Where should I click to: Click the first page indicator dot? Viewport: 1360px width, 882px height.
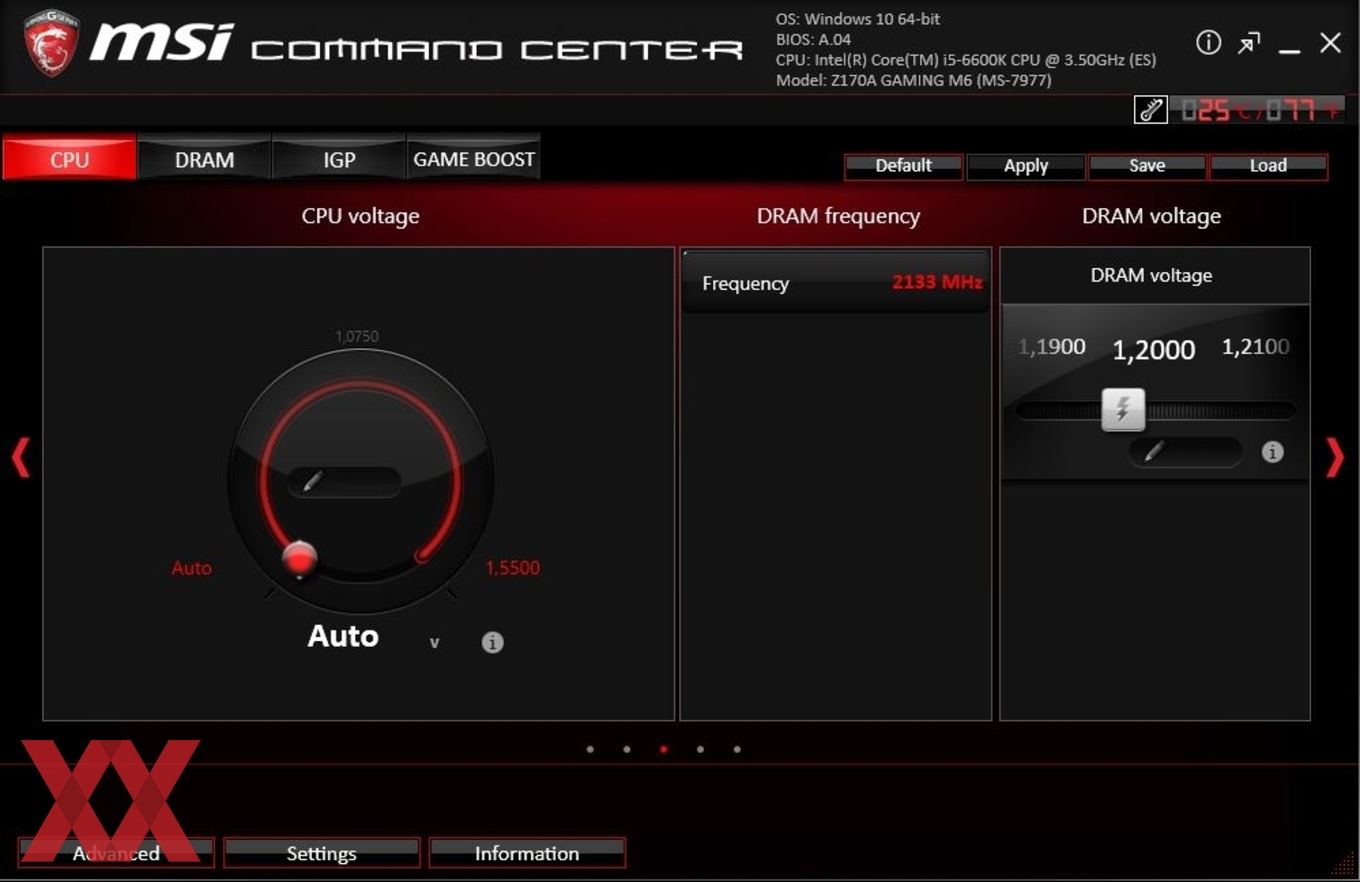click(590, 749)
